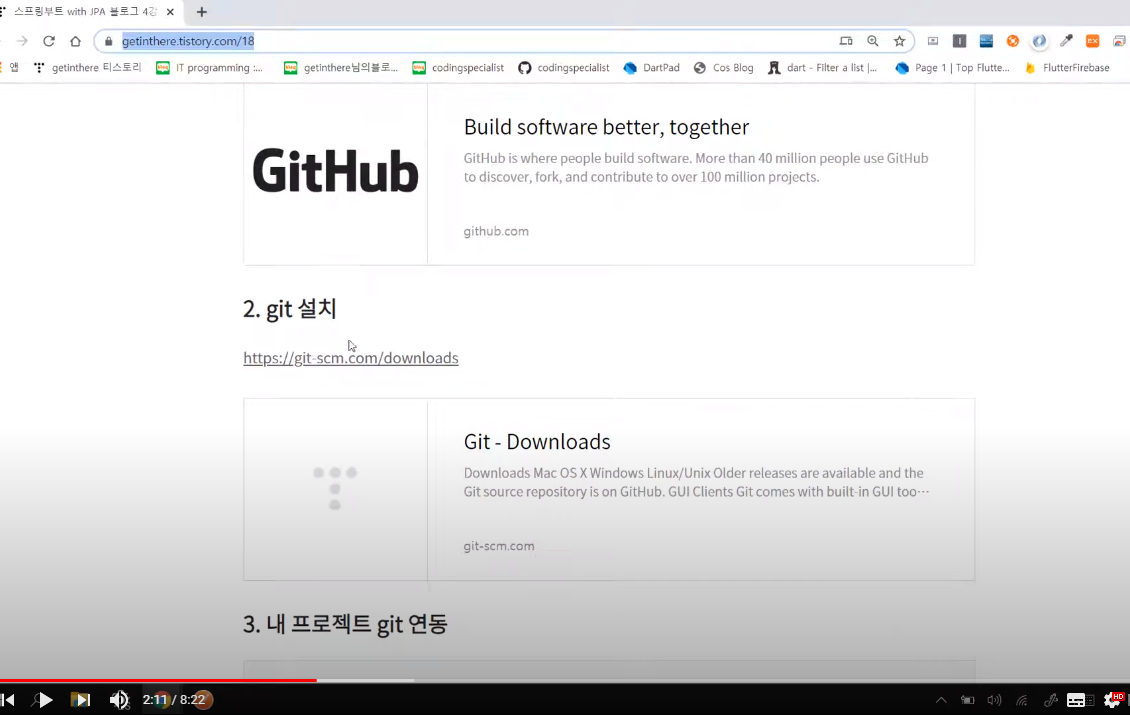1130x715 pixels.
Task: Toggle video subtitles/captions
Action: click(1076, 700)
